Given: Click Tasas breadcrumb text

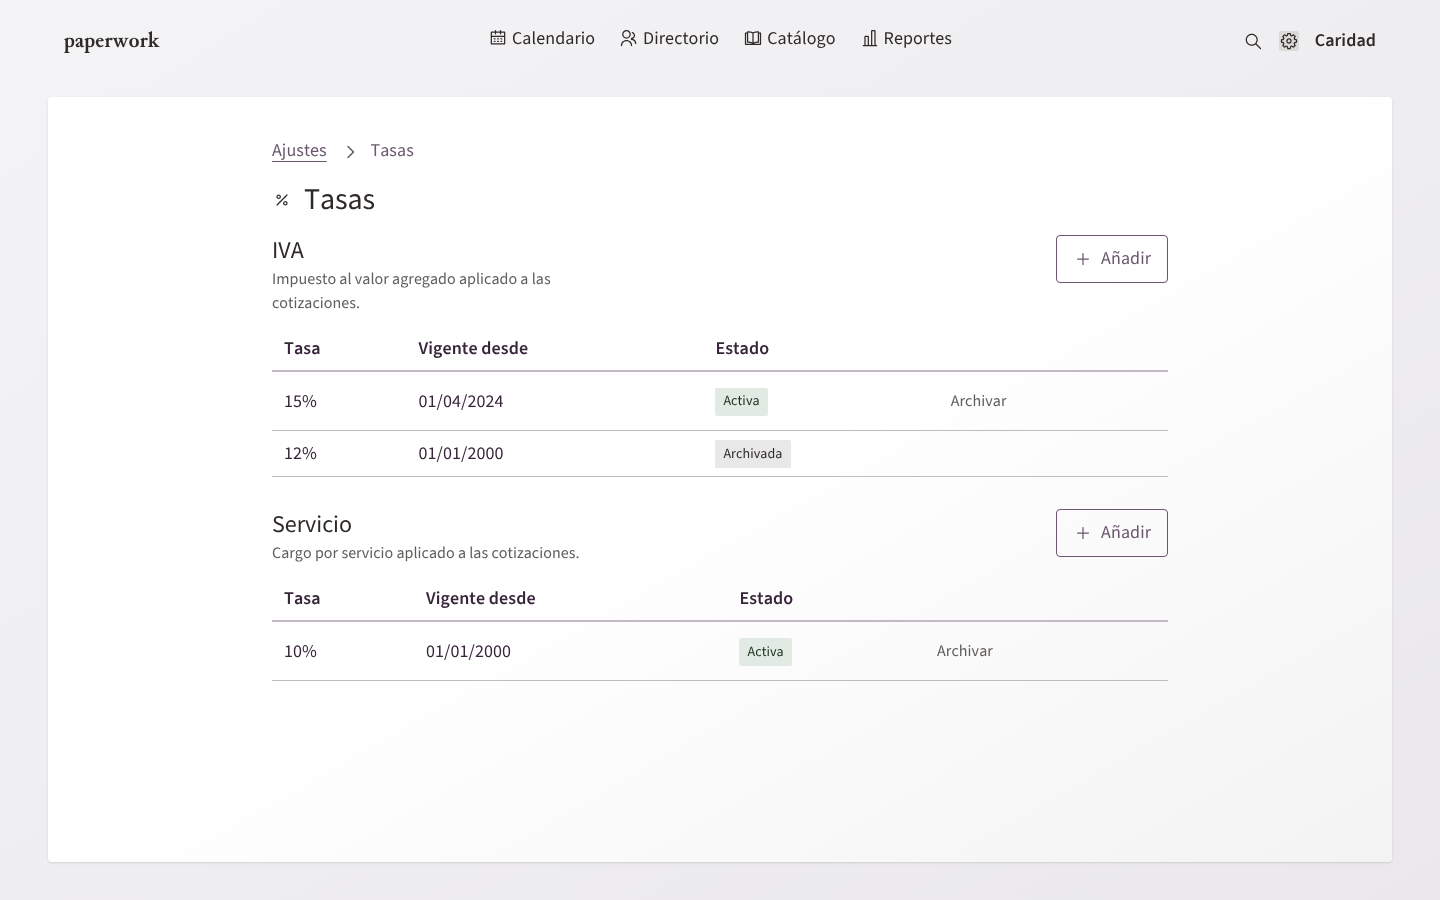Looking at the screenshot, I should tap(392, 150).
